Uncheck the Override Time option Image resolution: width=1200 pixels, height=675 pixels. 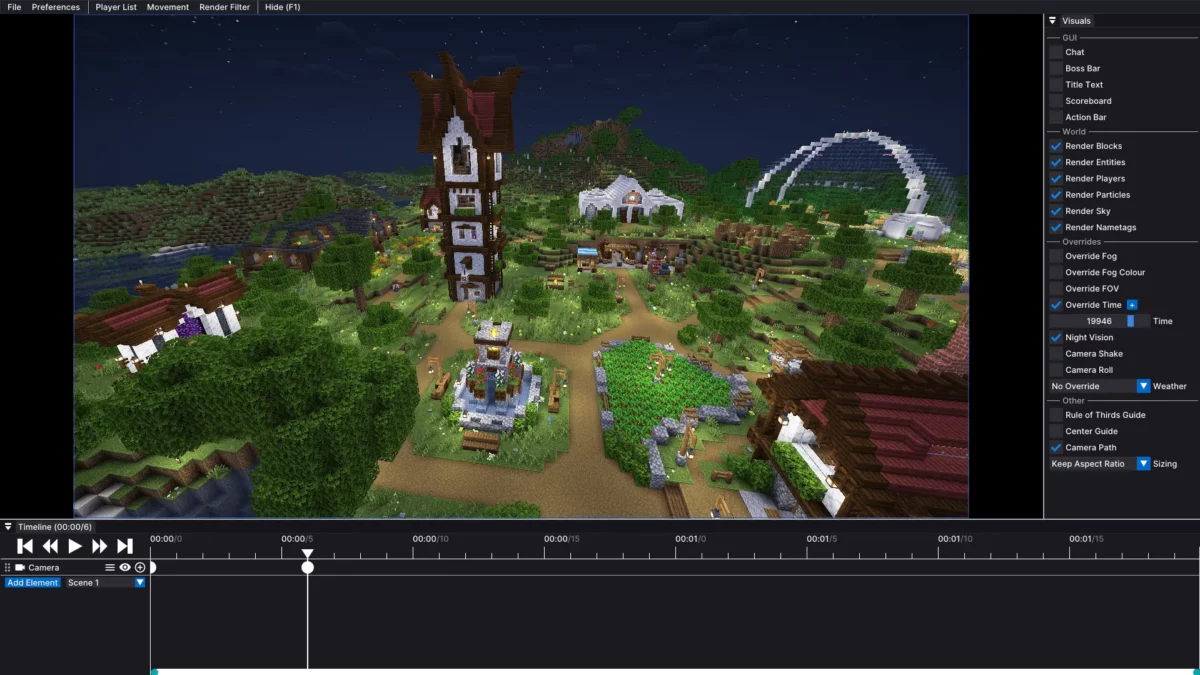pyautogui.click(x=1056, y=304)
